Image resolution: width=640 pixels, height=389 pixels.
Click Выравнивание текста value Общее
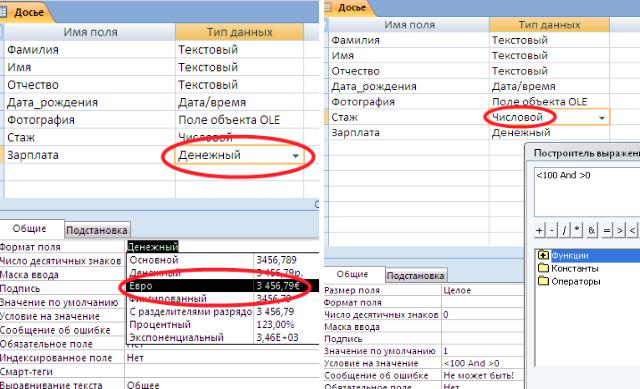click(x=143, y=385)
